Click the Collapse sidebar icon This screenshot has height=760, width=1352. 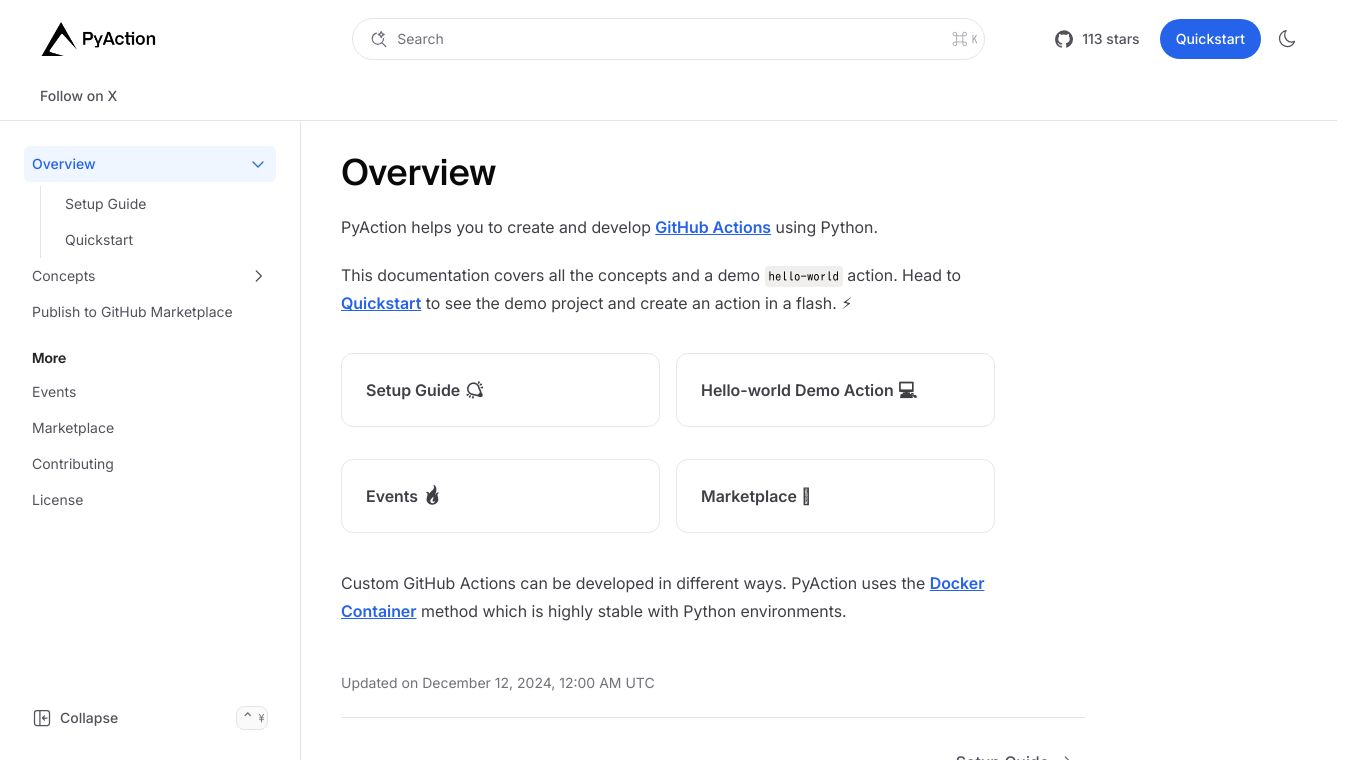[x=42, y=718]
